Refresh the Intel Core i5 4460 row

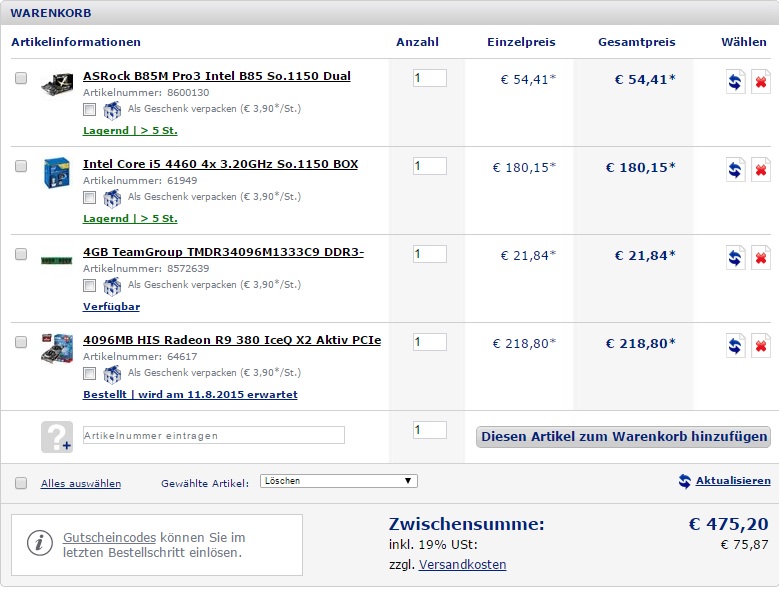735,170
